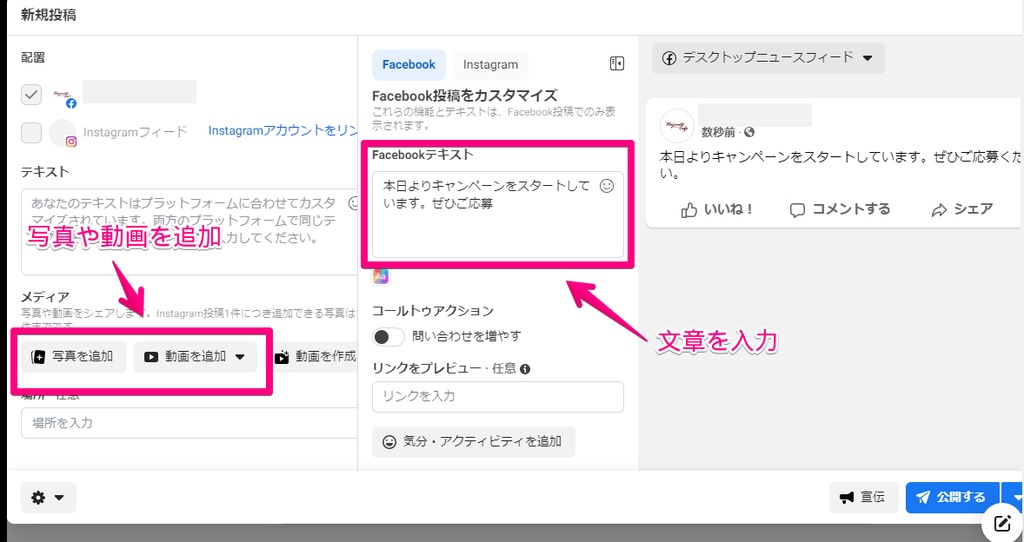Screen dimensions: 1024x542
Task: Toggle the split panel layout icon
Action: tap(616, 63)
